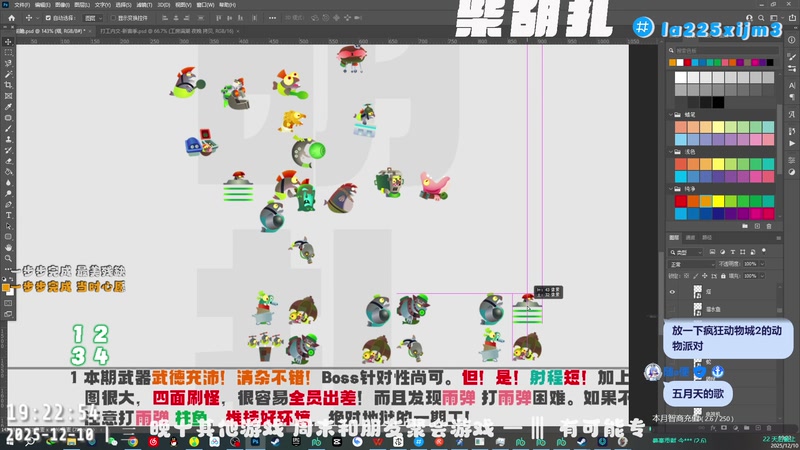Create new swatch group folder icon
The width and height of the screenshot is (800, 450).
click(x=745, y=226)
